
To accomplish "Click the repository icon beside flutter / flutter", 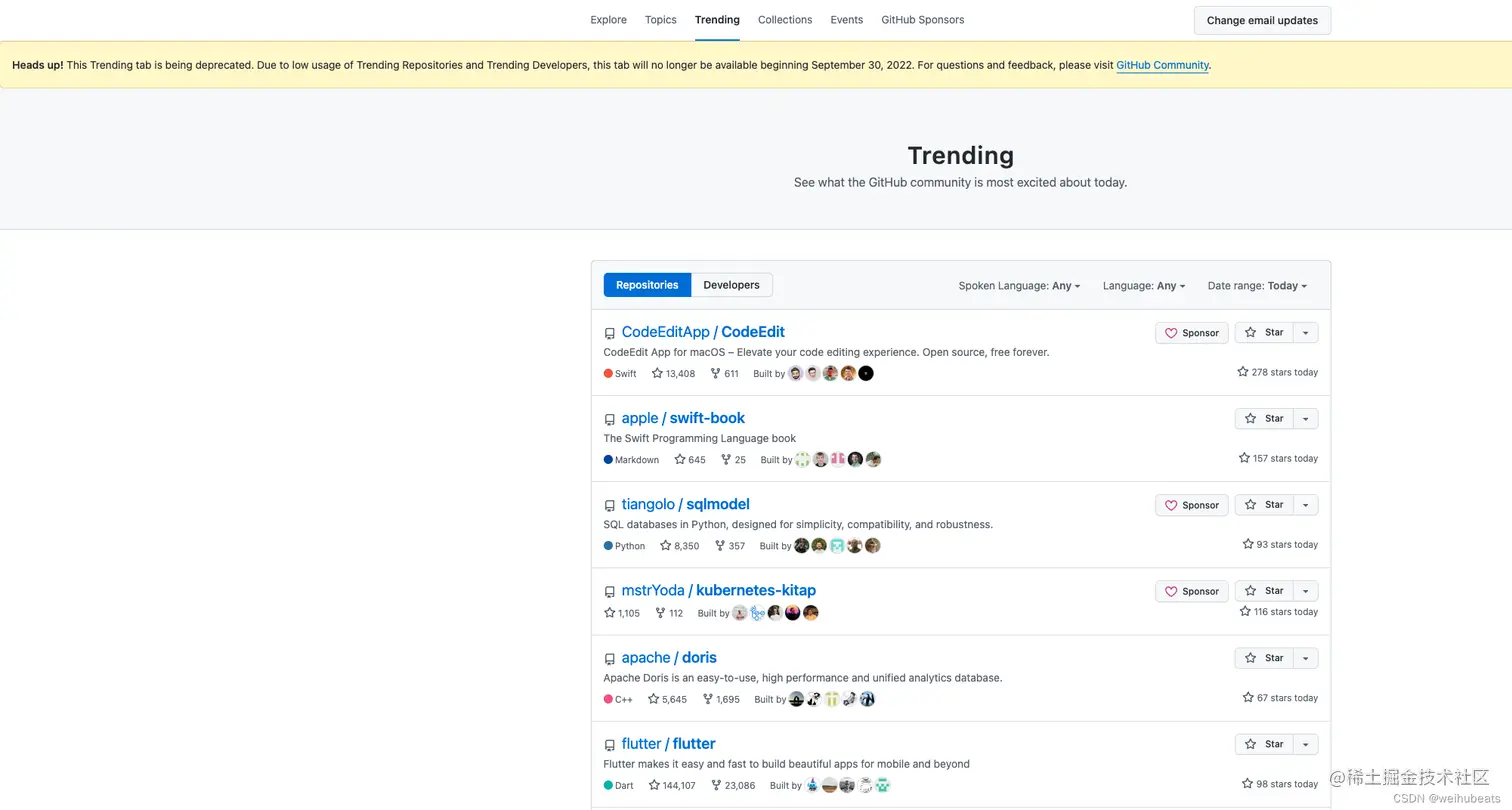I will coord(610,745).
